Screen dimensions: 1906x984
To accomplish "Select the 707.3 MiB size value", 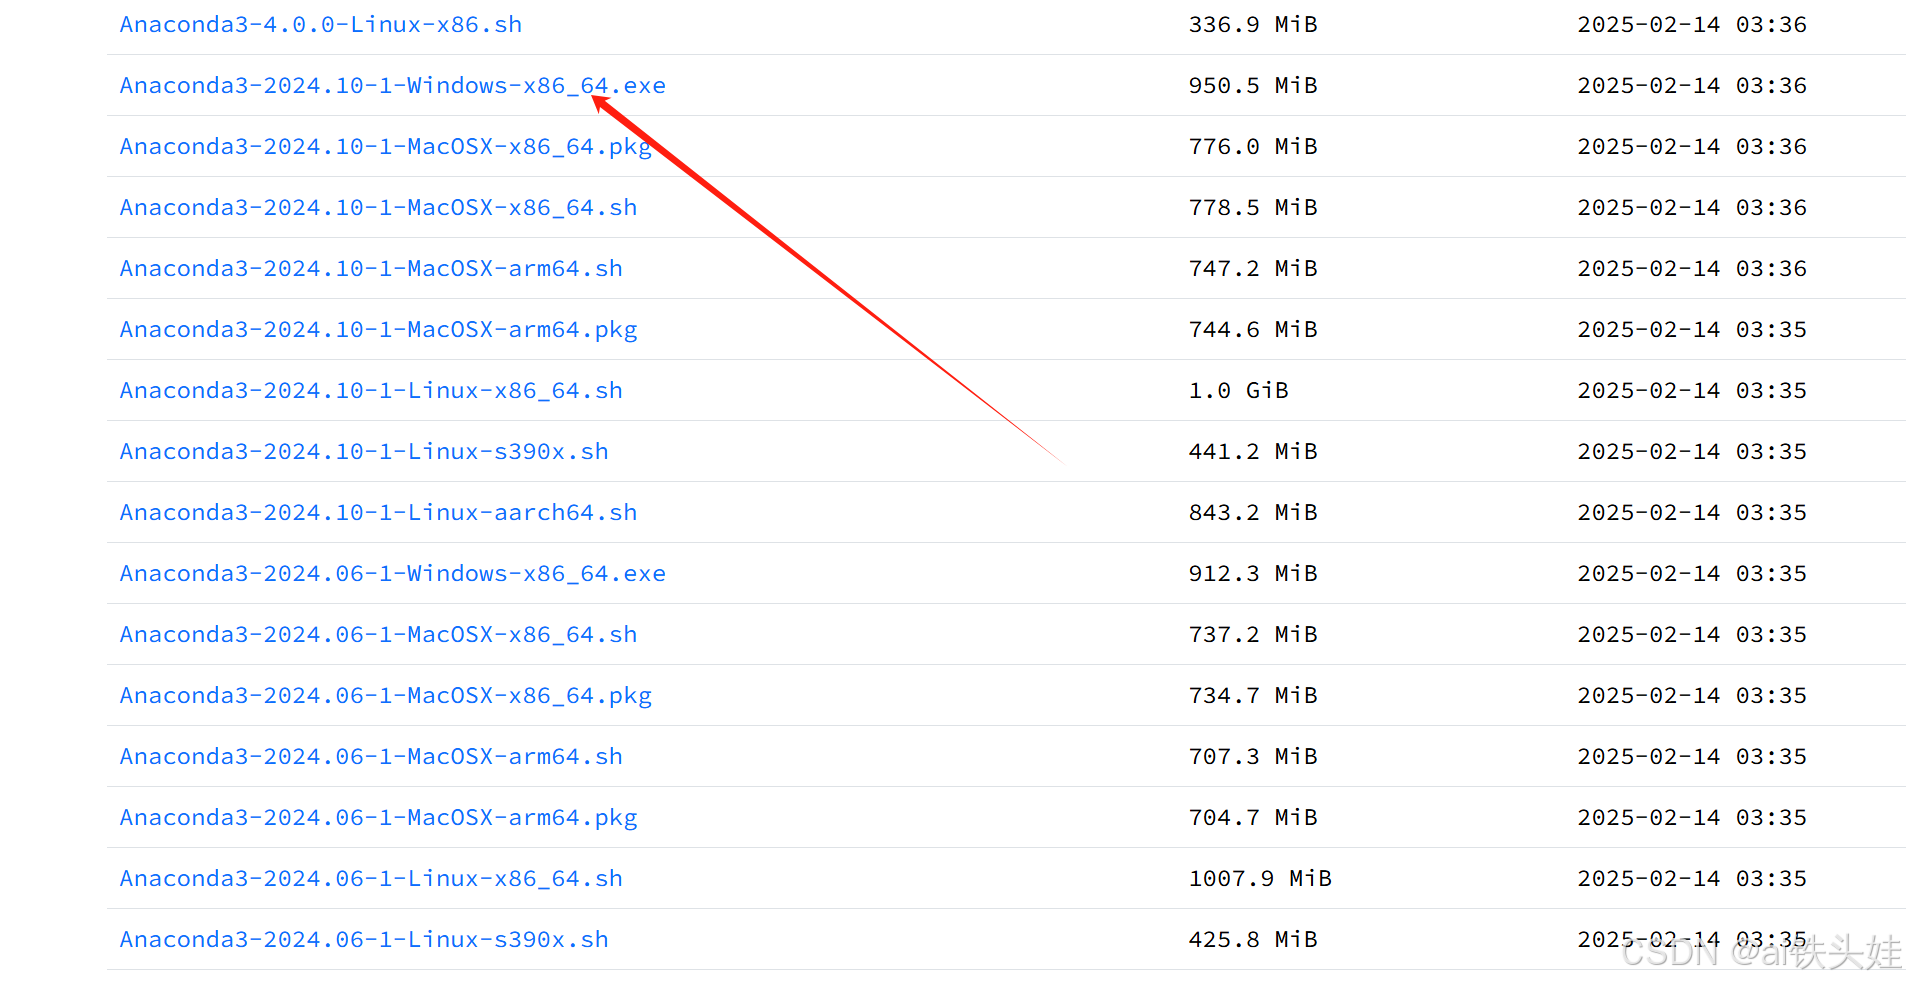I will pos(1253,757).
